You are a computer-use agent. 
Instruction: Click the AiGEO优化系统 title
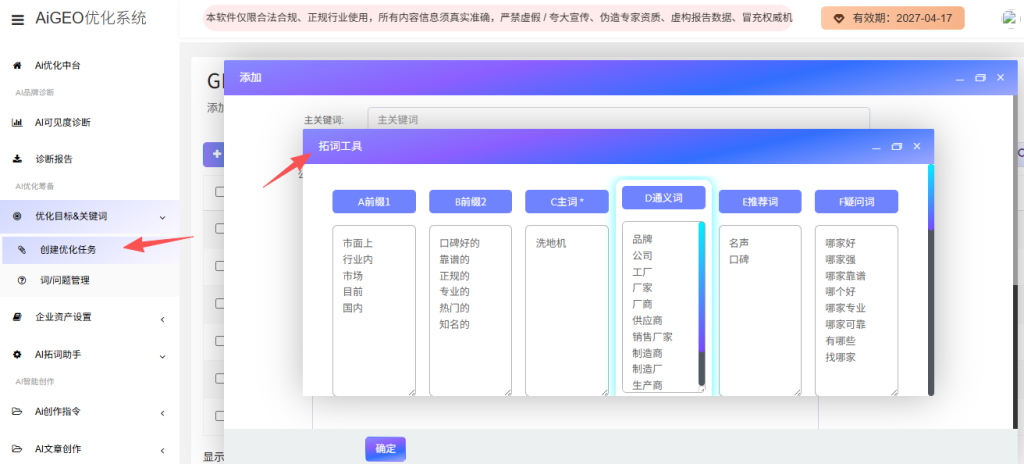[x=91, y=18]
